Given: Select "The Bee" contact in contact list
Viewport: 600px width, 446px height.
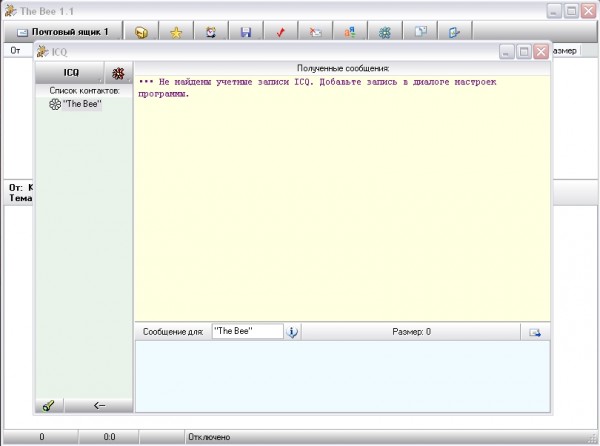Looking at the screenshot, I should click(x=82, y=104).
